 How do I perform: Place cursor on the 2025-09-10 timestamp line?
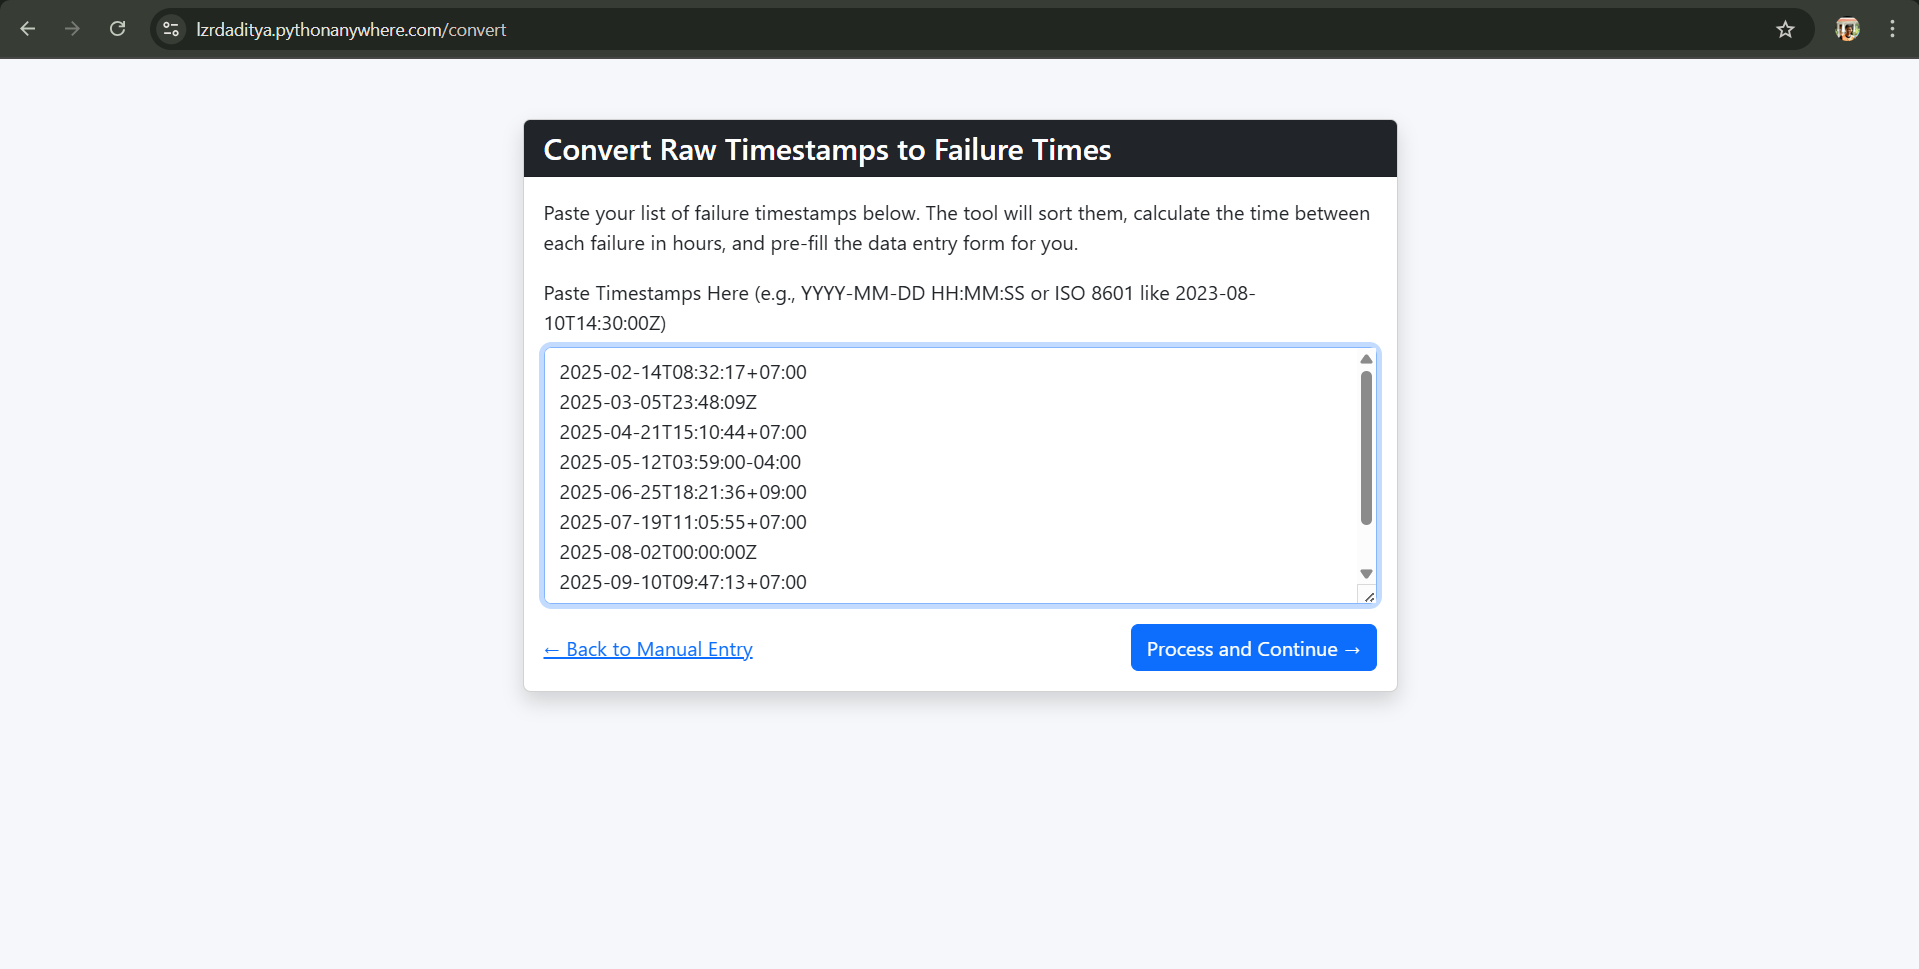tap(683, 582)
